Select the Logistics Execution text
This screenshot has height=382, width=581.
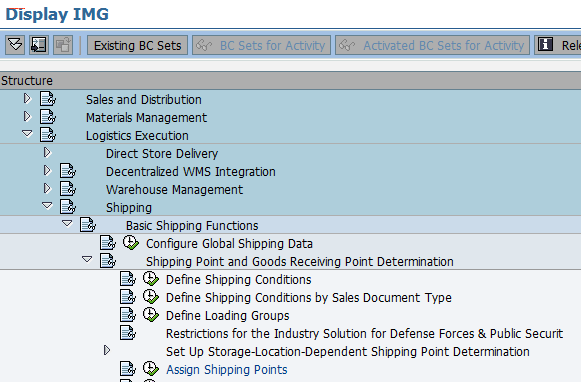(137, 136)
